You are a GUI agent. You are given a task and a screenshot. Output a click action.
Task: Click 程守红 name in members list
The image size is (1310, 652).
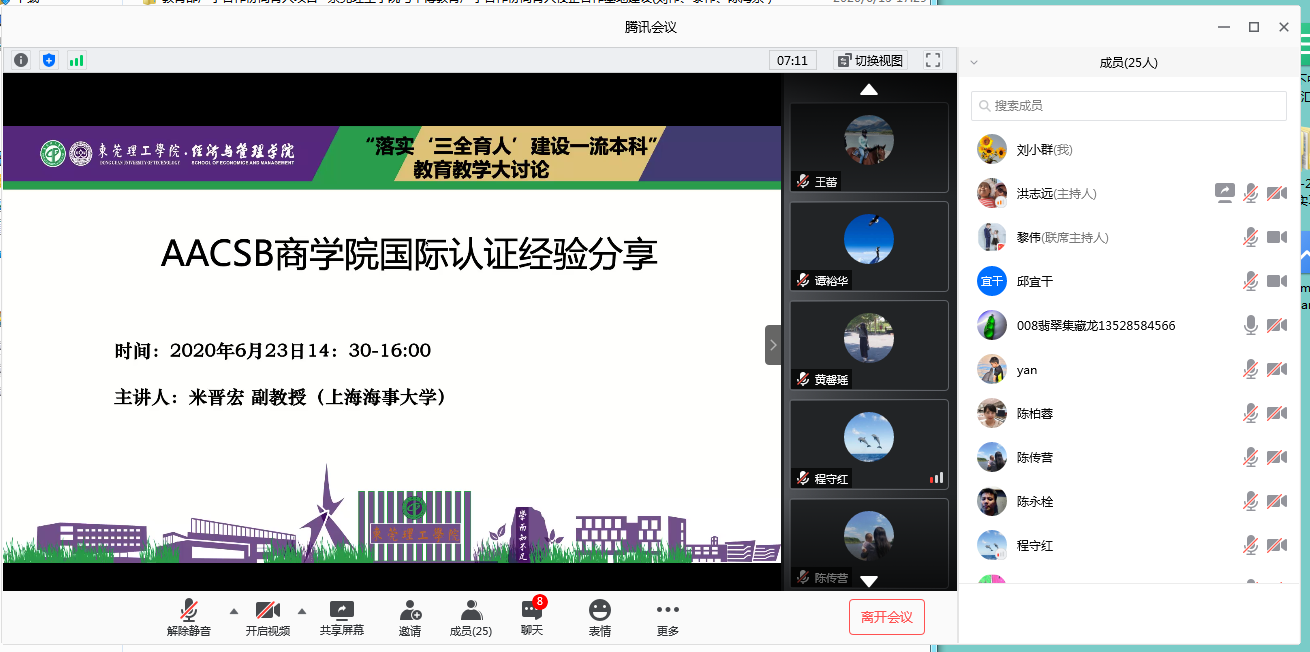pos(1035,546)
